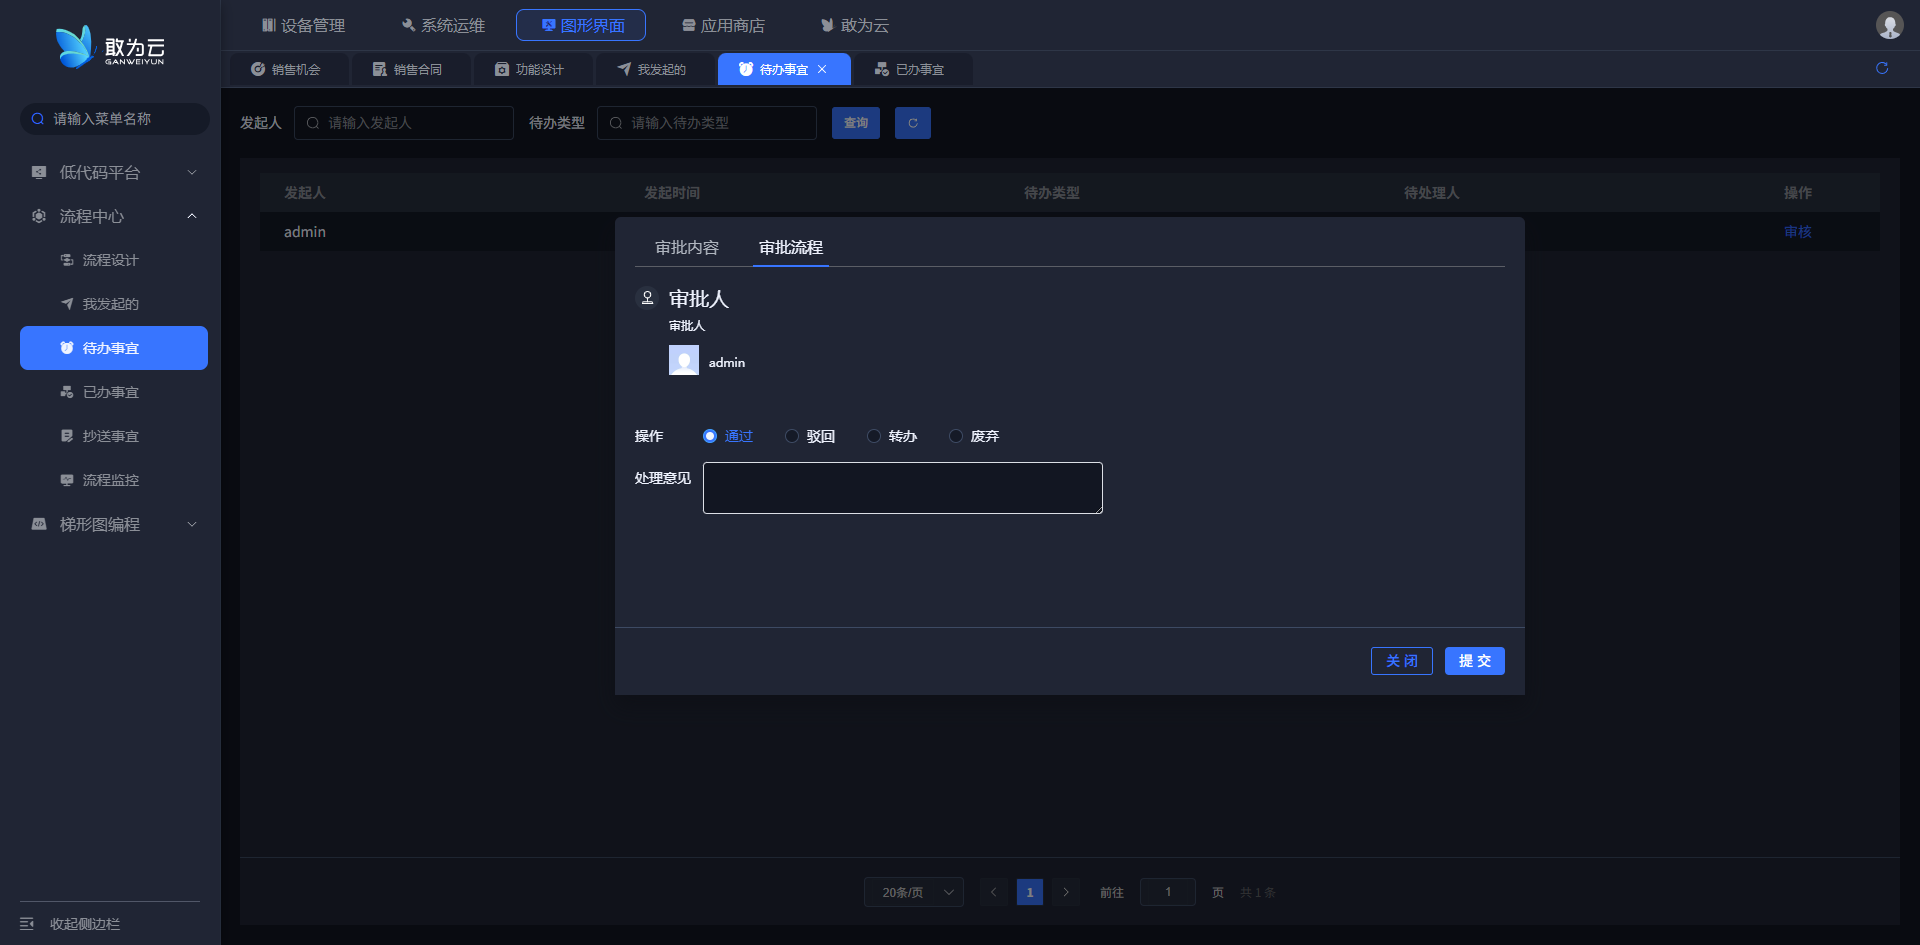Click the 收起侧边栏 collapse sidebar icon
This screenshot has width=1920, height=945.
point(28,923)
